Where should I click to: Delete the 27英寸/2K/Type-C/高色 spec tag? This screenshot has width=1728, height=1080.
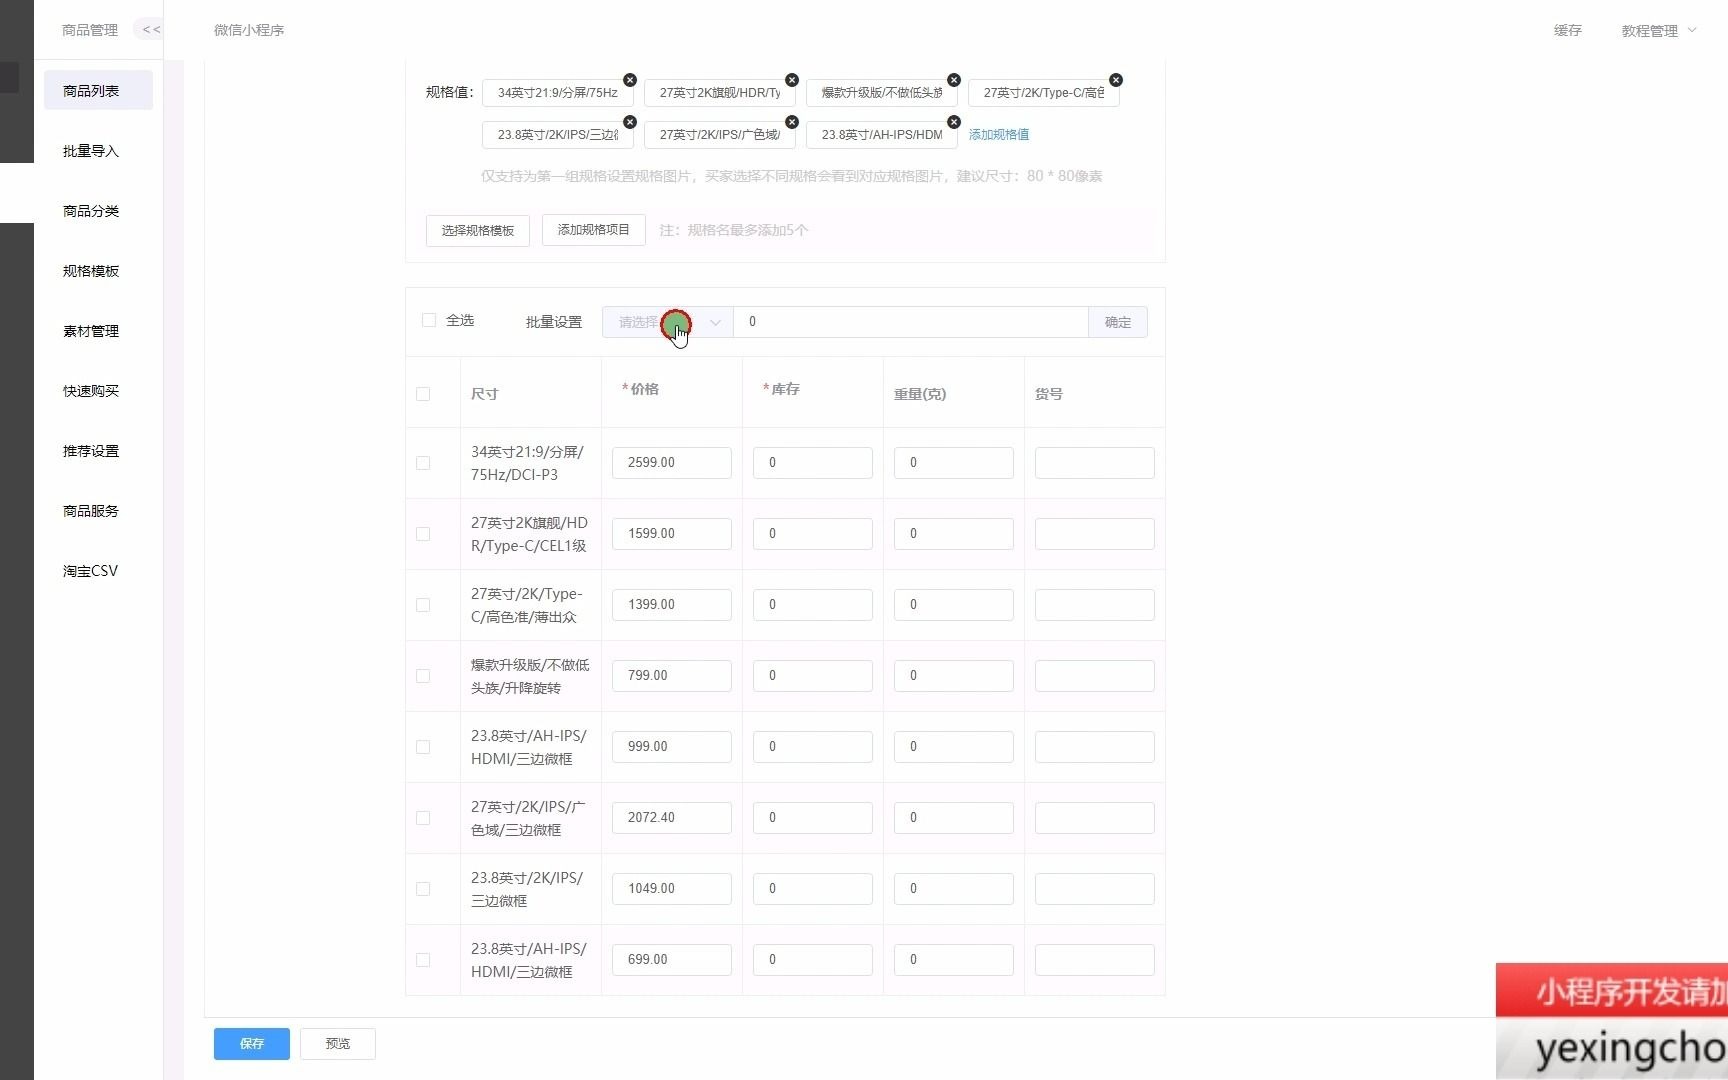click(1115, 79)
